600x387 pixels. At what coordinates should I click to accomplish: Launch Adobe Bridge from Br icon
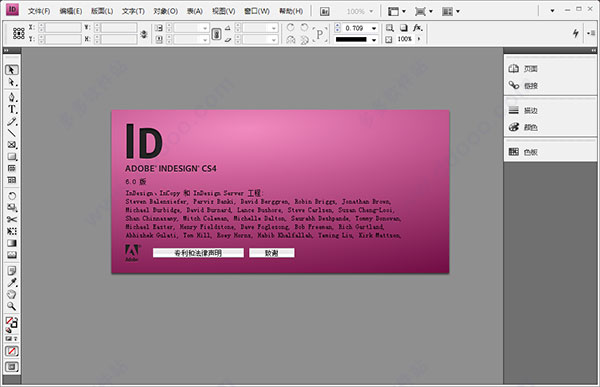(324, 11)
